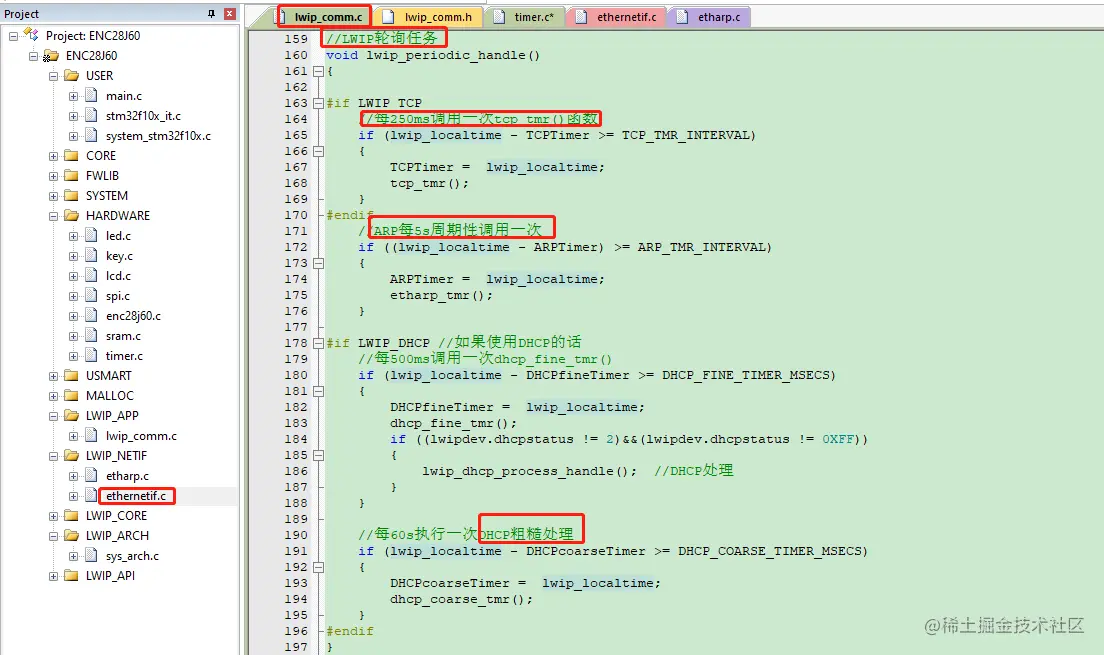Expand the MALLOC folder

coord(54,397)
